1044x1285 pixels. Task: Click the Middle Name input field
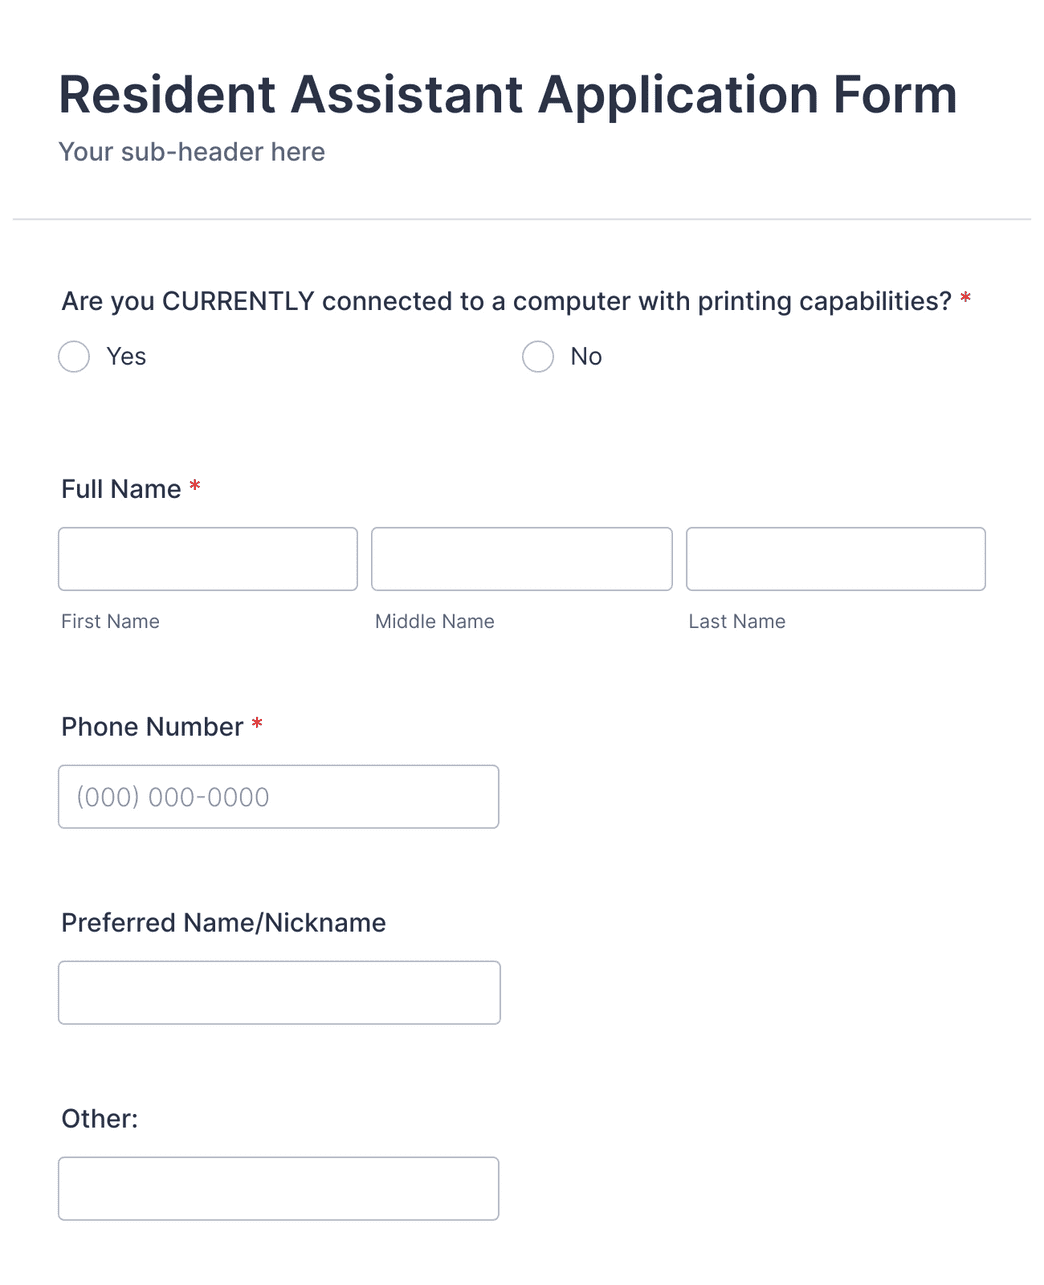521,558
